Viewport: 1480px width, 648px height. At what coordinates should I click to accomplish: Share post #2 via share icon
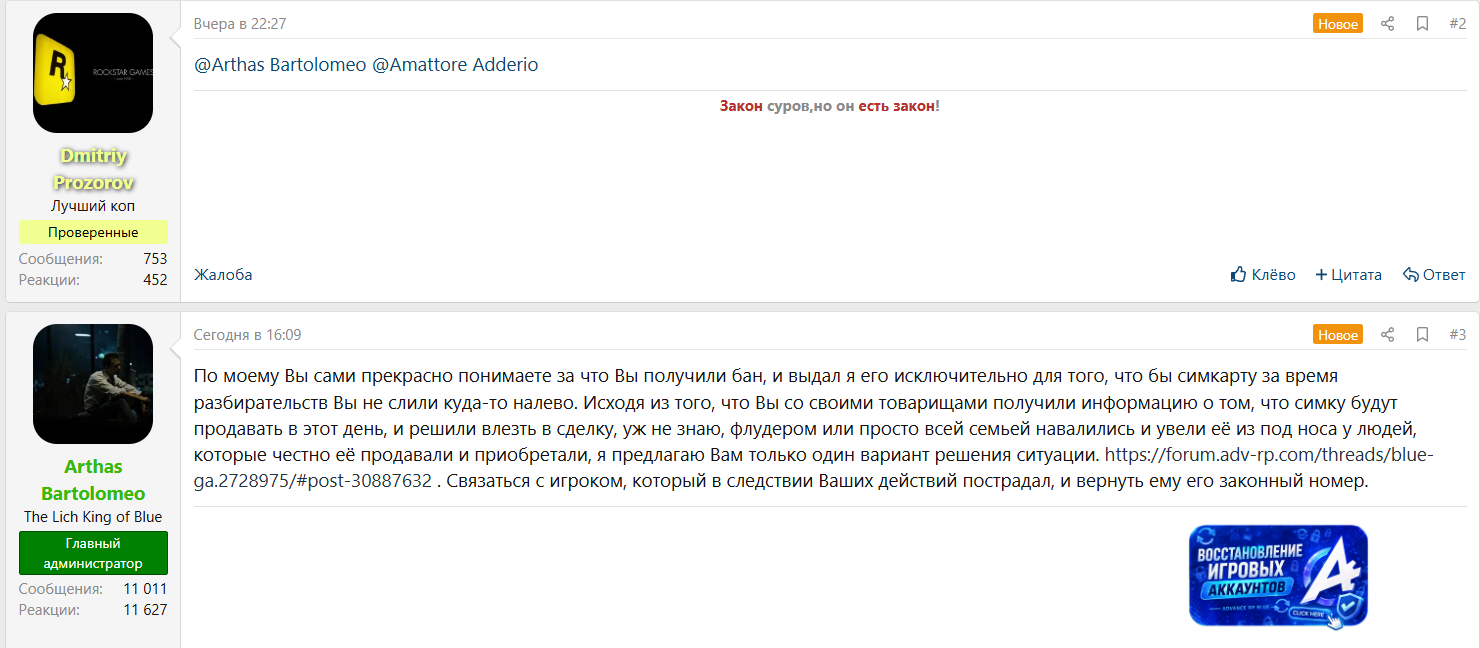click(1387, 24)
